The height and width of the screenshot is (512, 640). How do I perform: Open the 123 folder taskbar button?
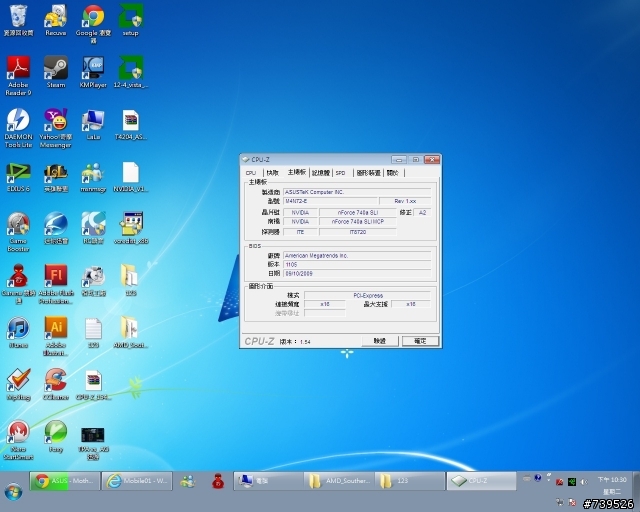point(410,481)
